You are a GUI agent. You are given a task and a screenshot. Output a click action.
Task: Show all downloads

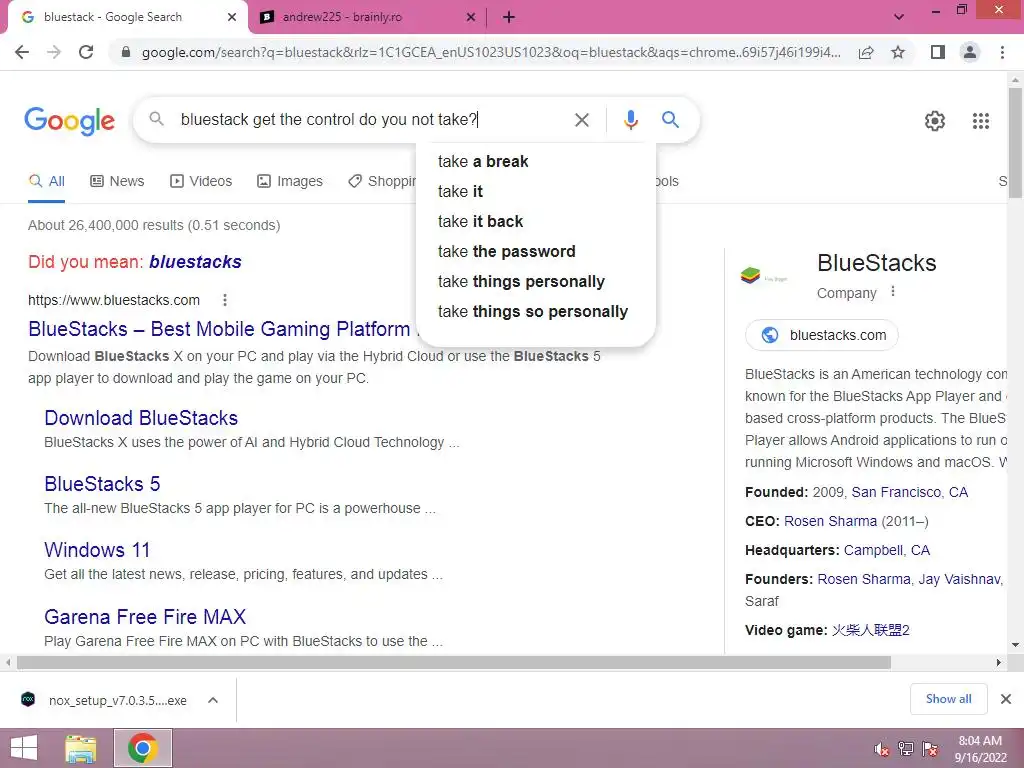coord(948,699)
